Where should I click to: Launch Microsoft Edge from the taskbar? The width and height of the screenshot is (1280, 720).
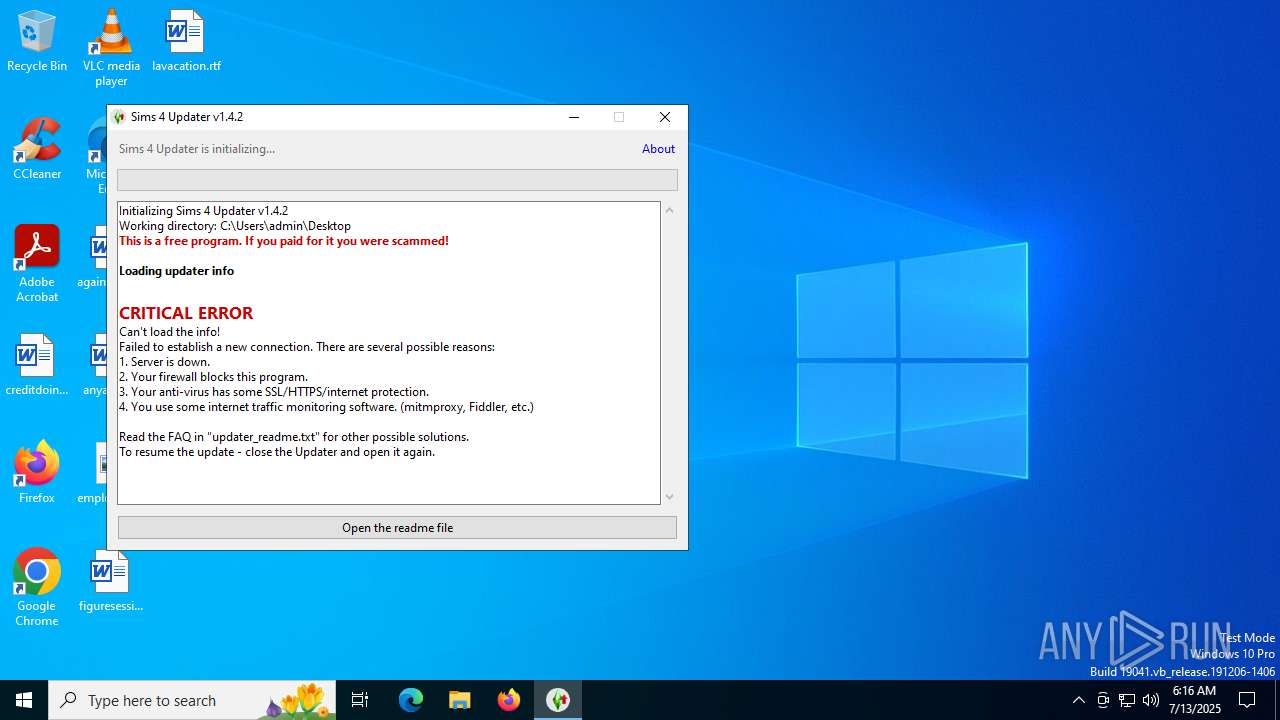411,700
